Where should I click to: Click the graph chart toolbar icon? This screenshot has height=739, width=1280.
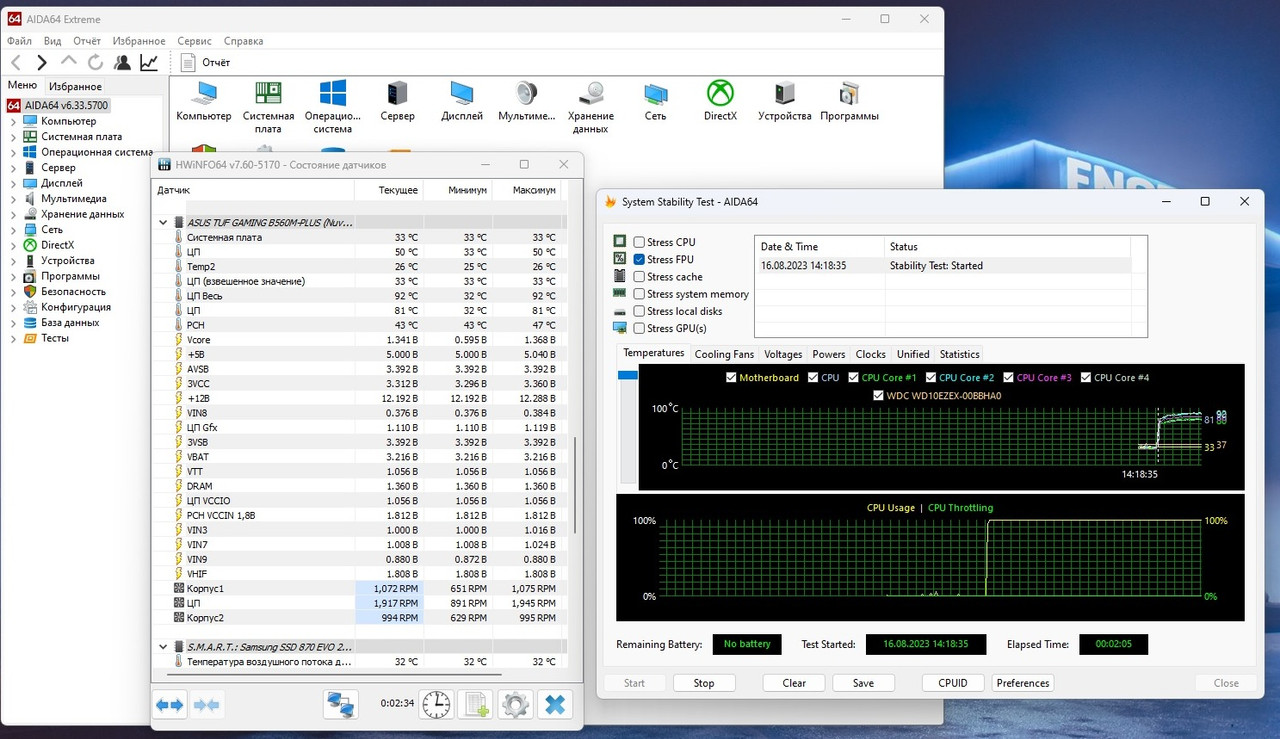(x=148, y=62)
